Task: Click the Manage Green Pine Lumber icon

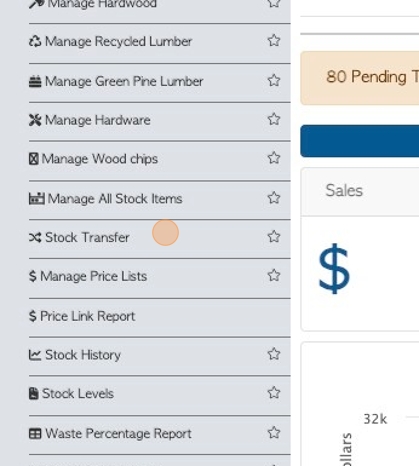Action: point(35,81)
